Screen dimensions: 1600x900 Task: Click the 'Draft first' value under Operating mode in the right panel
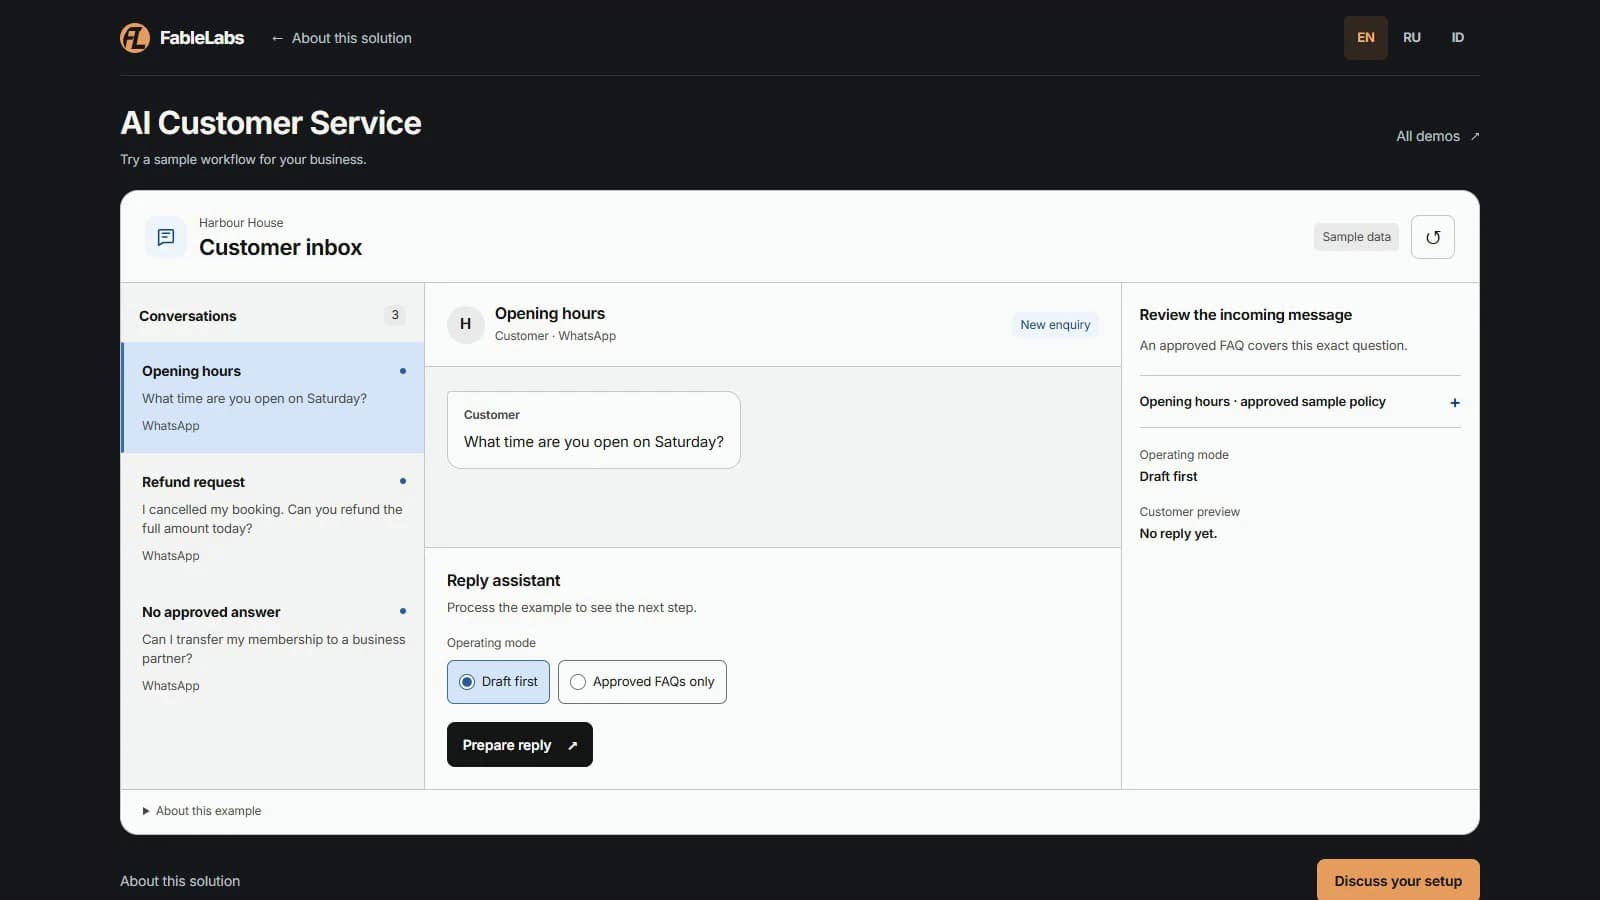point(1168,477)
